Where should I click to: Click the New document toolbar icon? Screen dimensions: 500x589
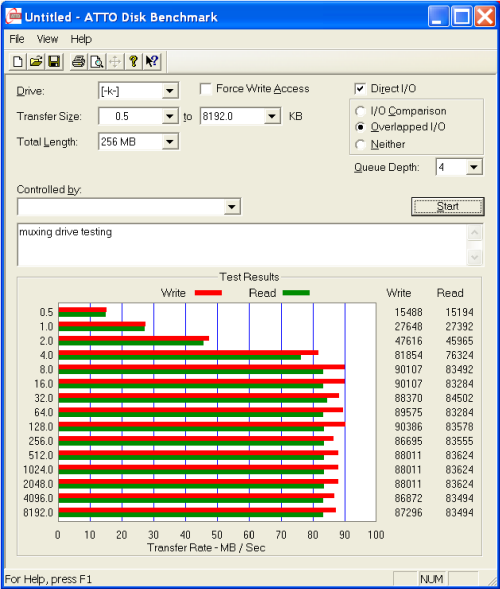pos(17,62)
